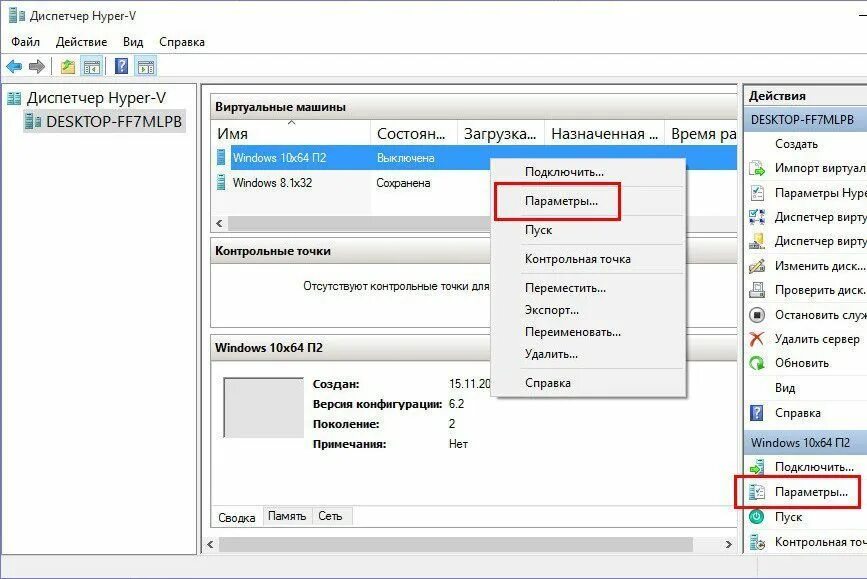Click the back navigation arrow toolbar icon

click(12, 66)
